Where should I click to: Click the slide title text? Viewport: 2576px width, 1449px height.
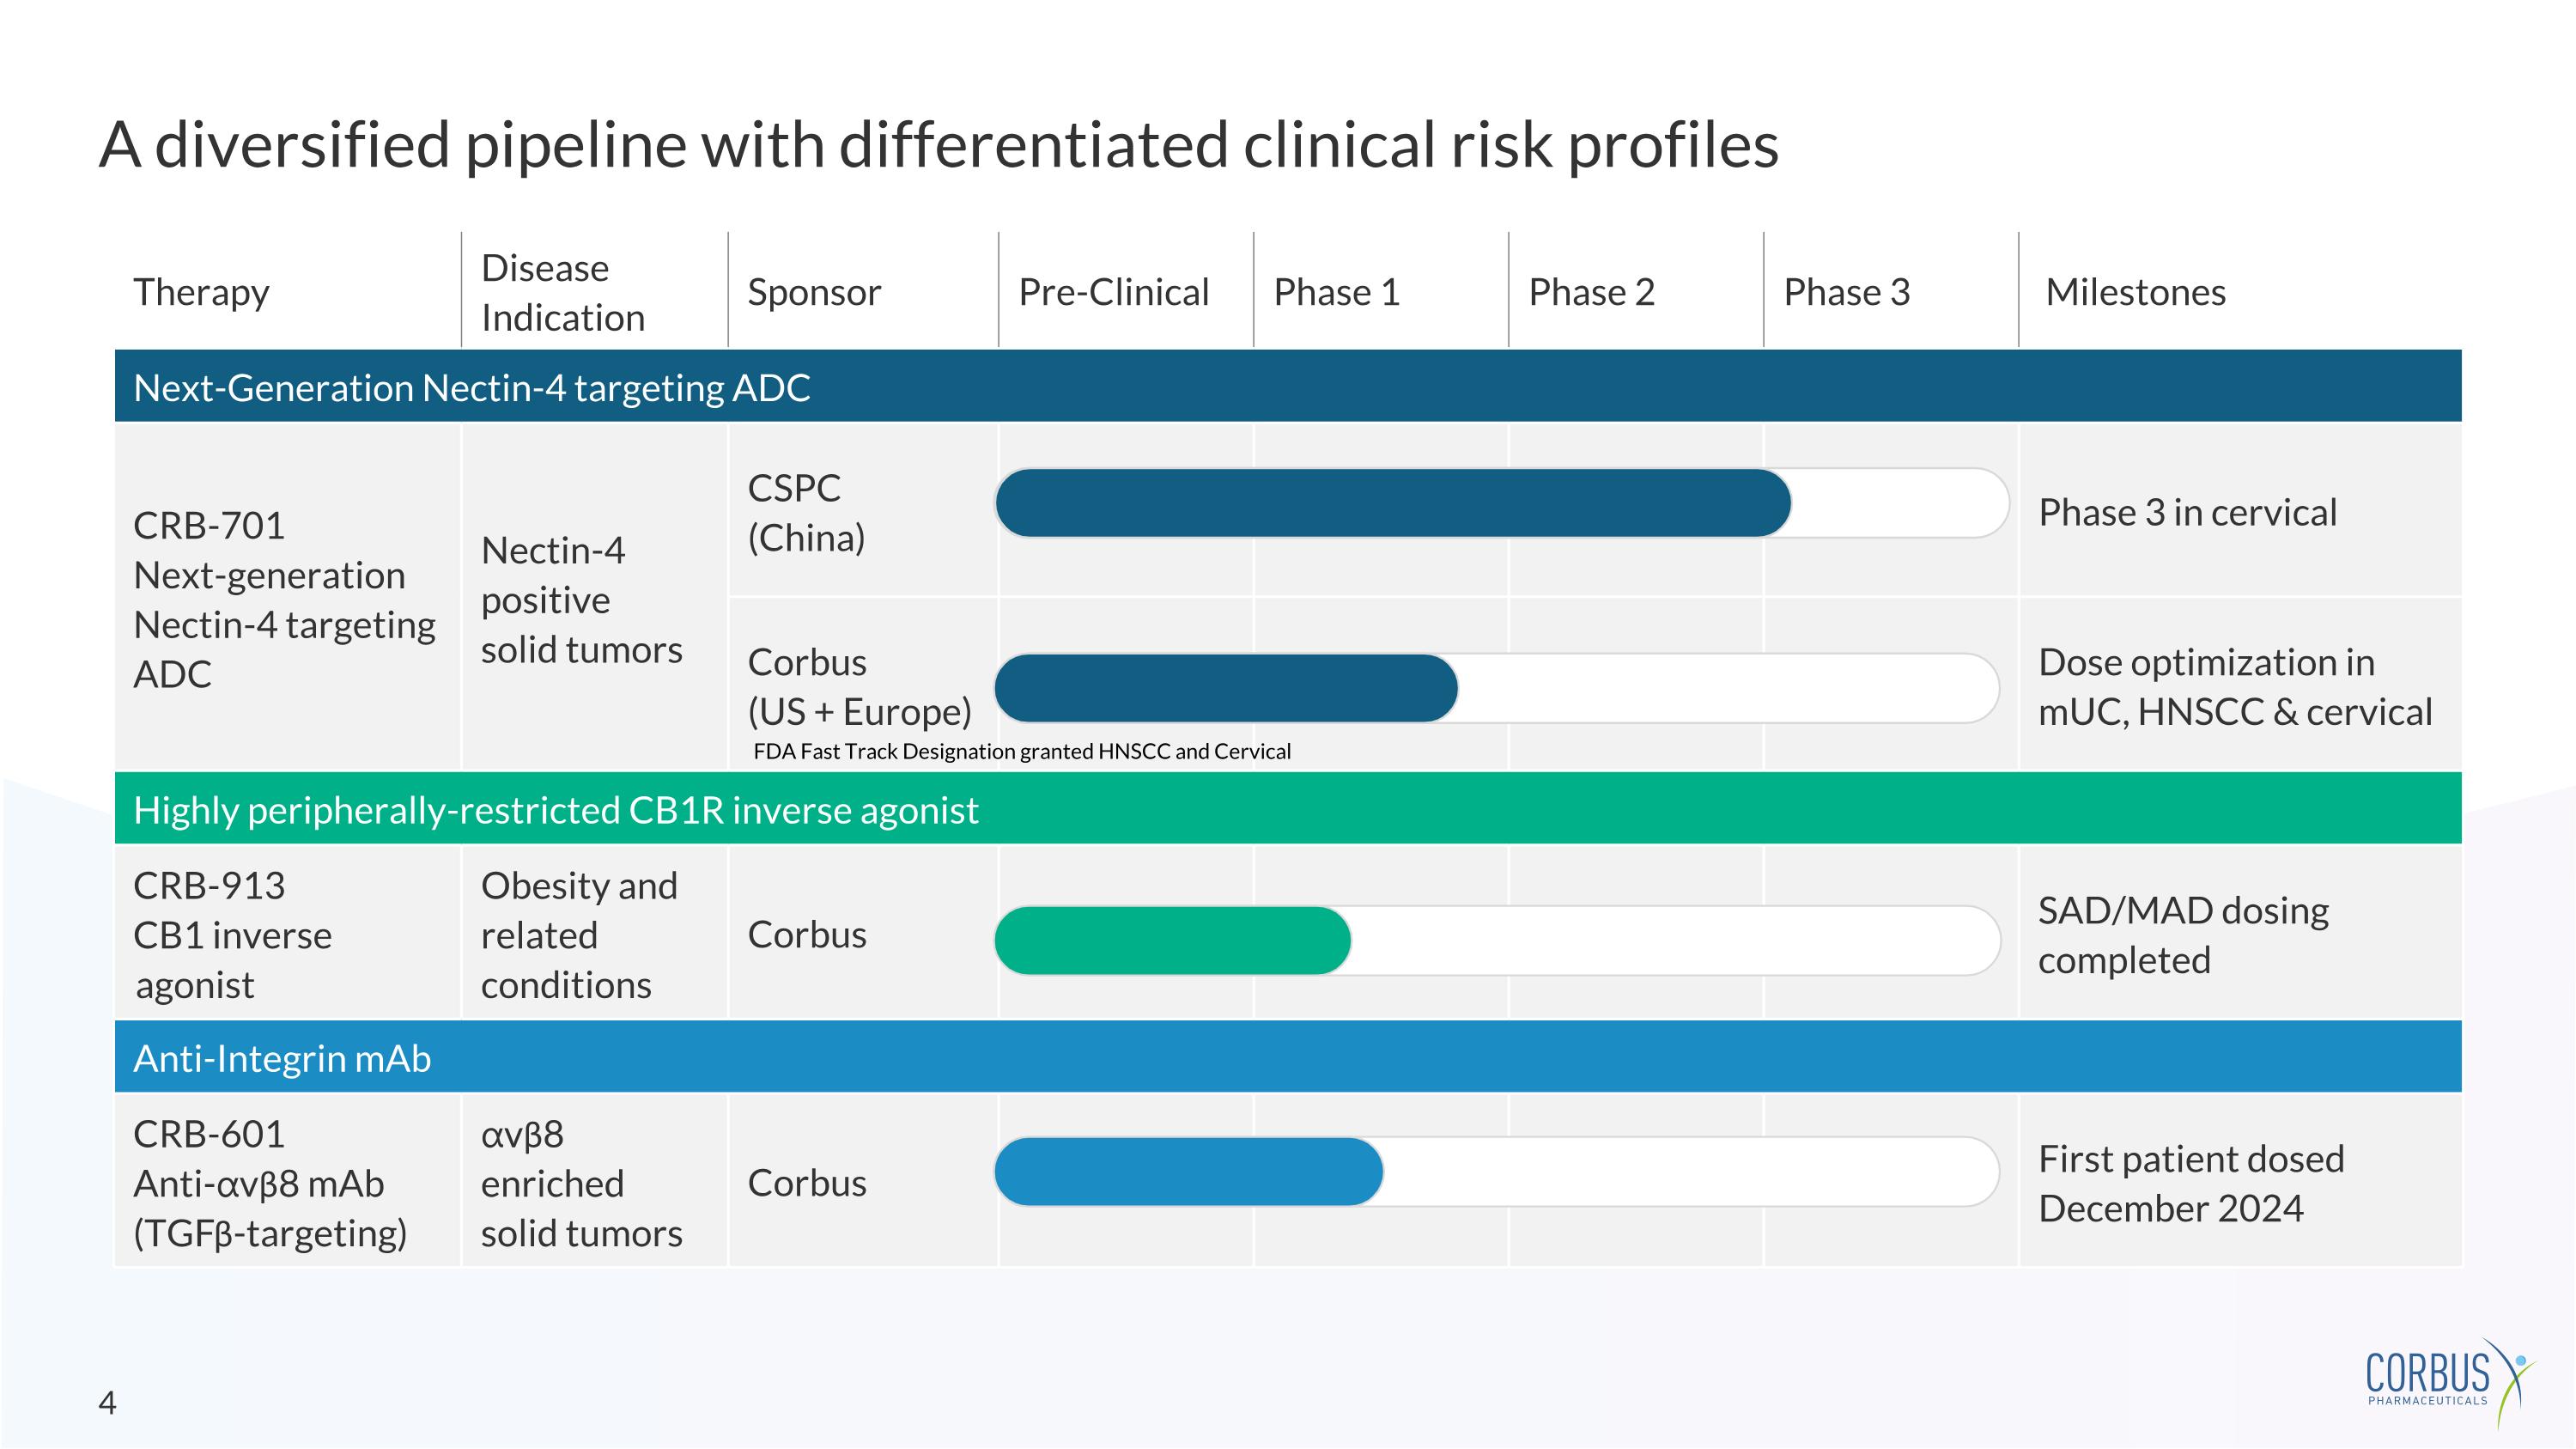[938, 144]
